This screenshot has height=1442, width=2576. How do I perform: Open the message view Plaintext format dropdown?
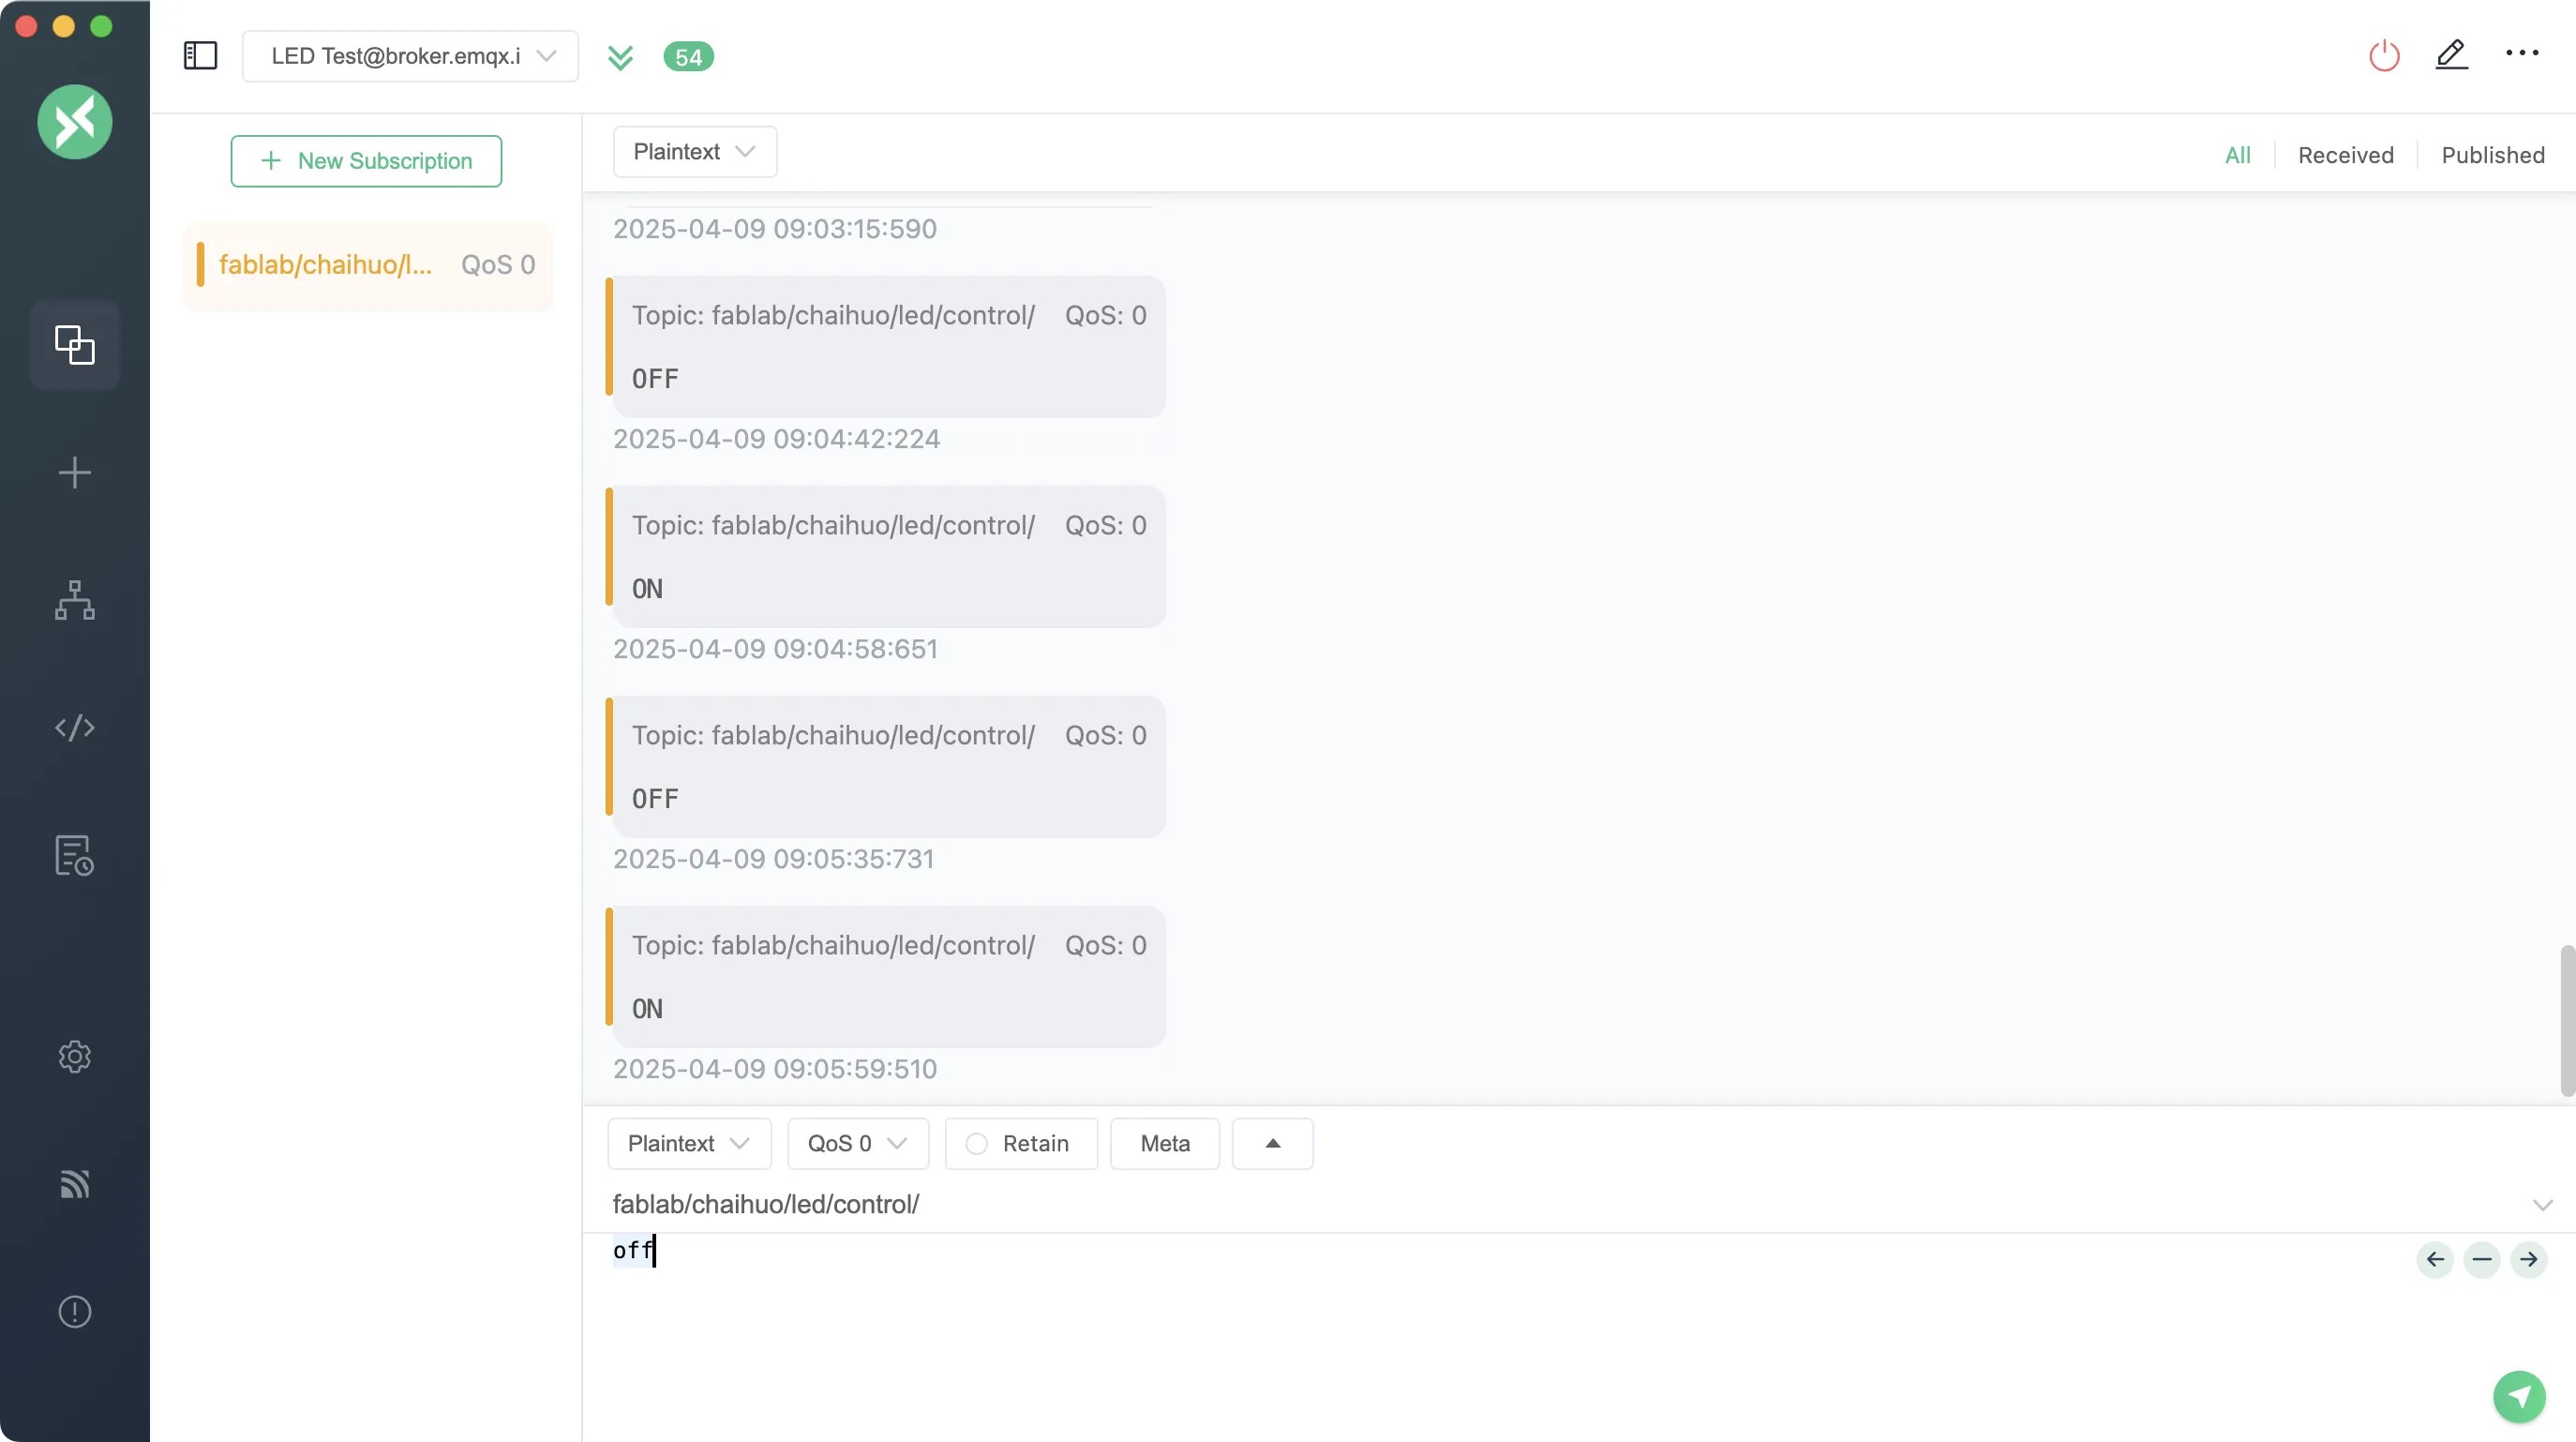pyautogui.click(x=694, y=152)
